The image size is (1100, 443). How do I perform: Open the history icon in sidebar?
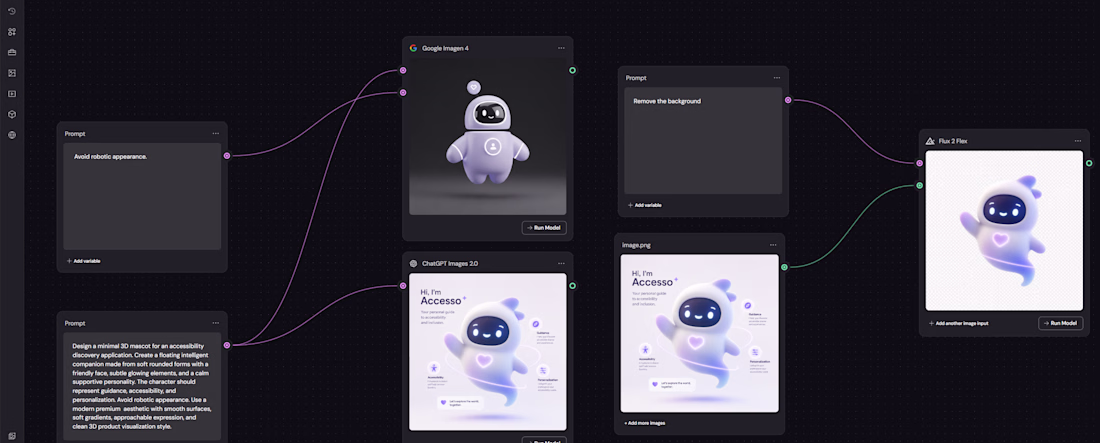(x=12, y=11)
